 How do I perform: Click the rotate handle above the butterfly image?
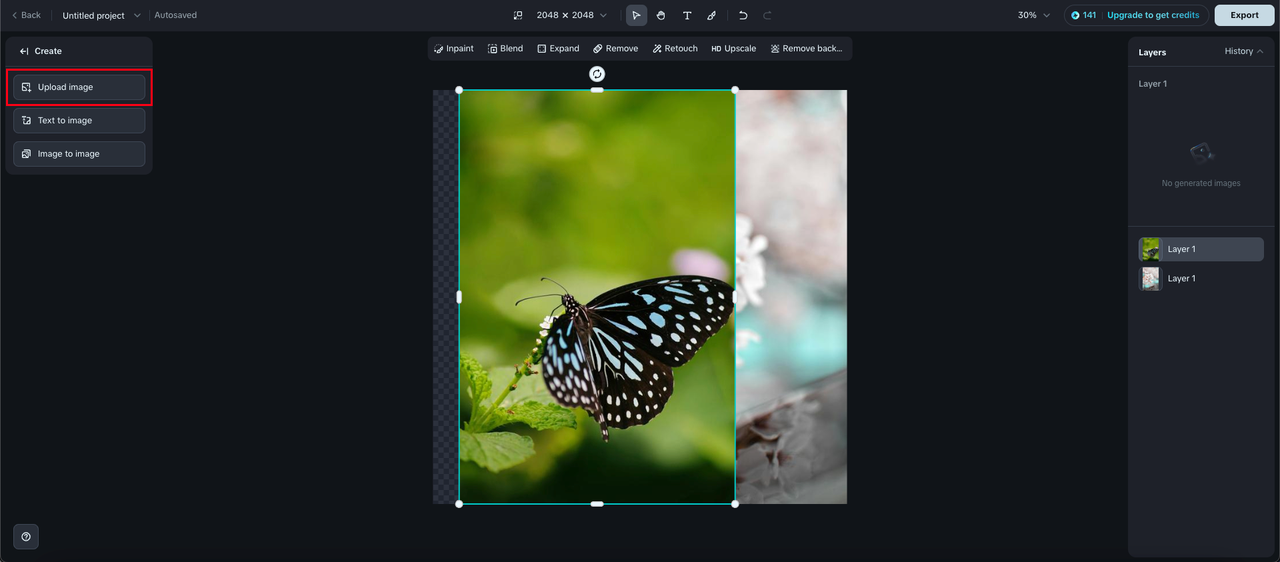pyautogui.click(x=597, y=74)
